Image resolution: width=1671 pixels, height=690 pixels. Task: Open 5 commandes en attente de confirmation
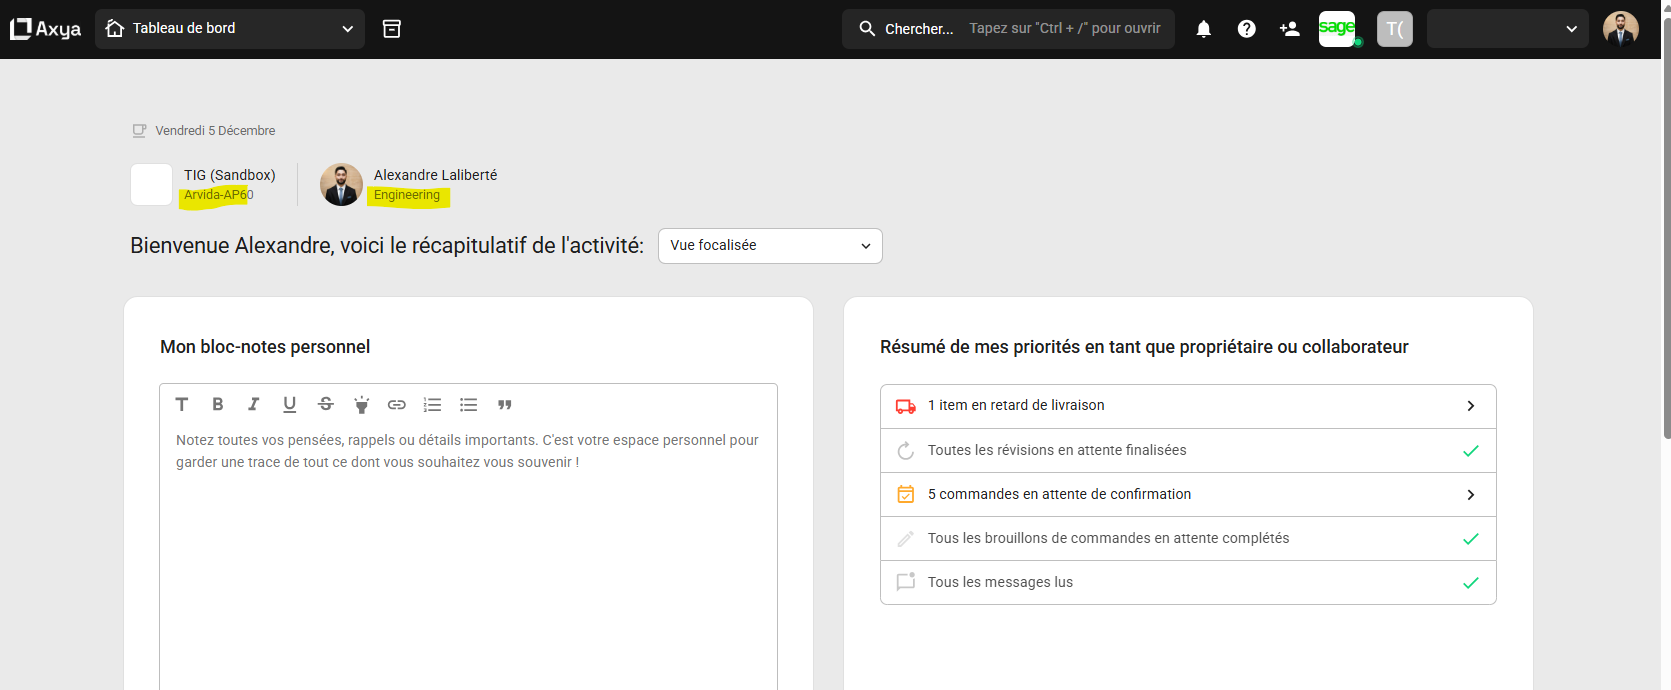coord(1188,494)
